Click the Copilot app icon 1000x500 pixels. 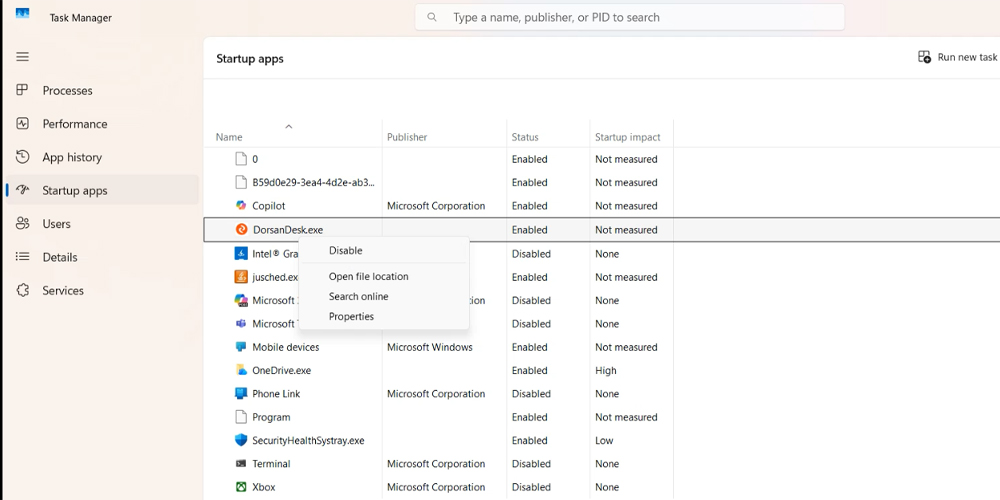240,206
